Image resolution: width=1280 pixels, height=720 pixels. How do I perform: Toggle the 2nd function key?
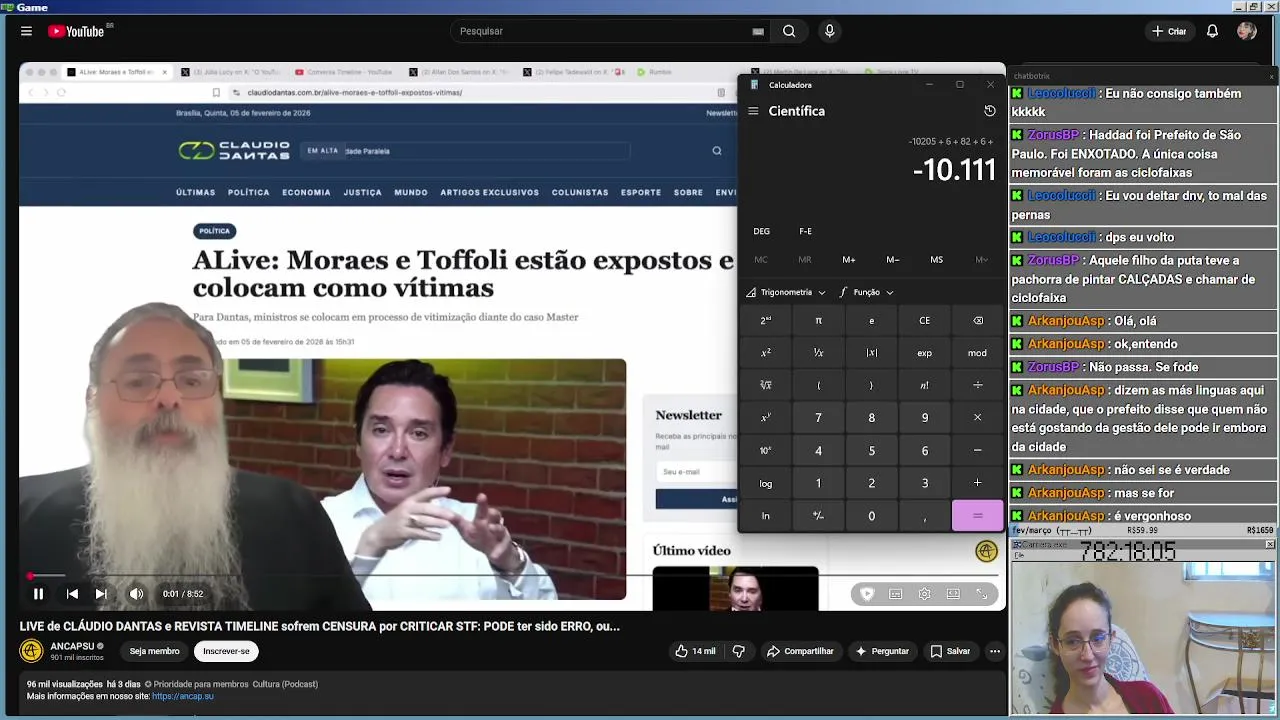[765, 321]
